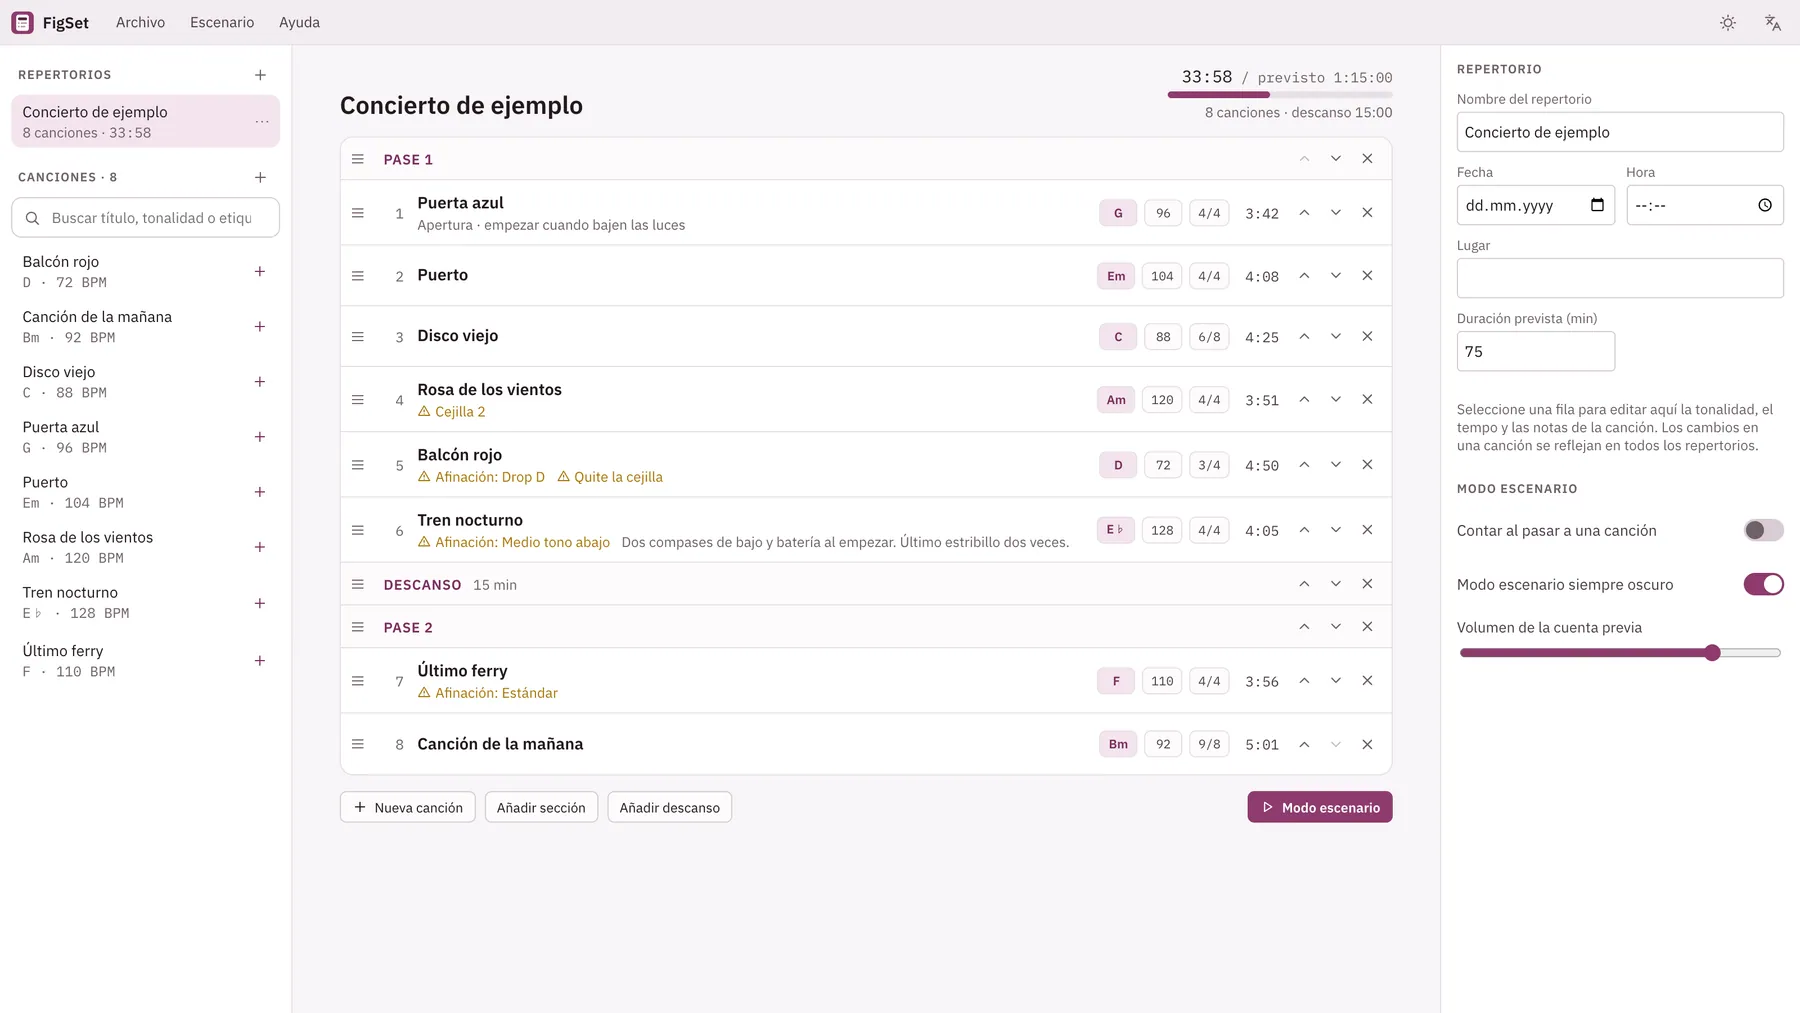Click the setlist duration progress bar
The height and width of the screenshot is (1013, 1800).
click(1280, 95)
